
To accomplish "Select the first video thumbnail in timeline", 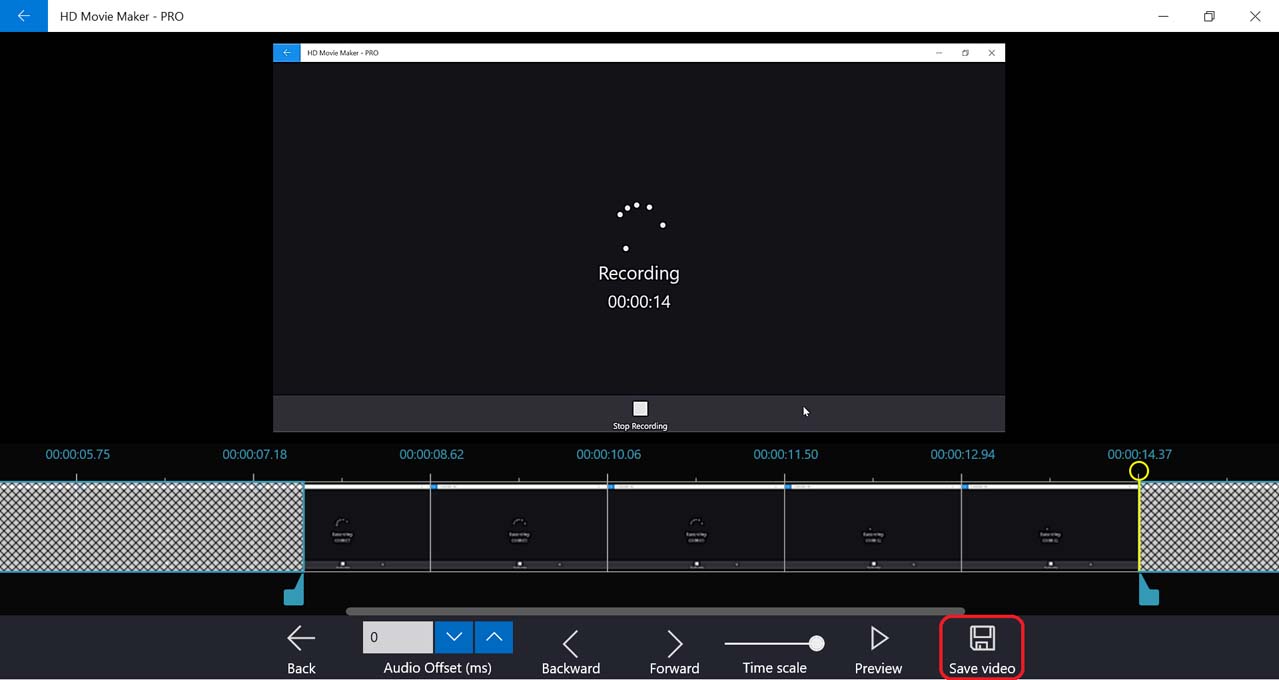I will (x=367, y=528).
